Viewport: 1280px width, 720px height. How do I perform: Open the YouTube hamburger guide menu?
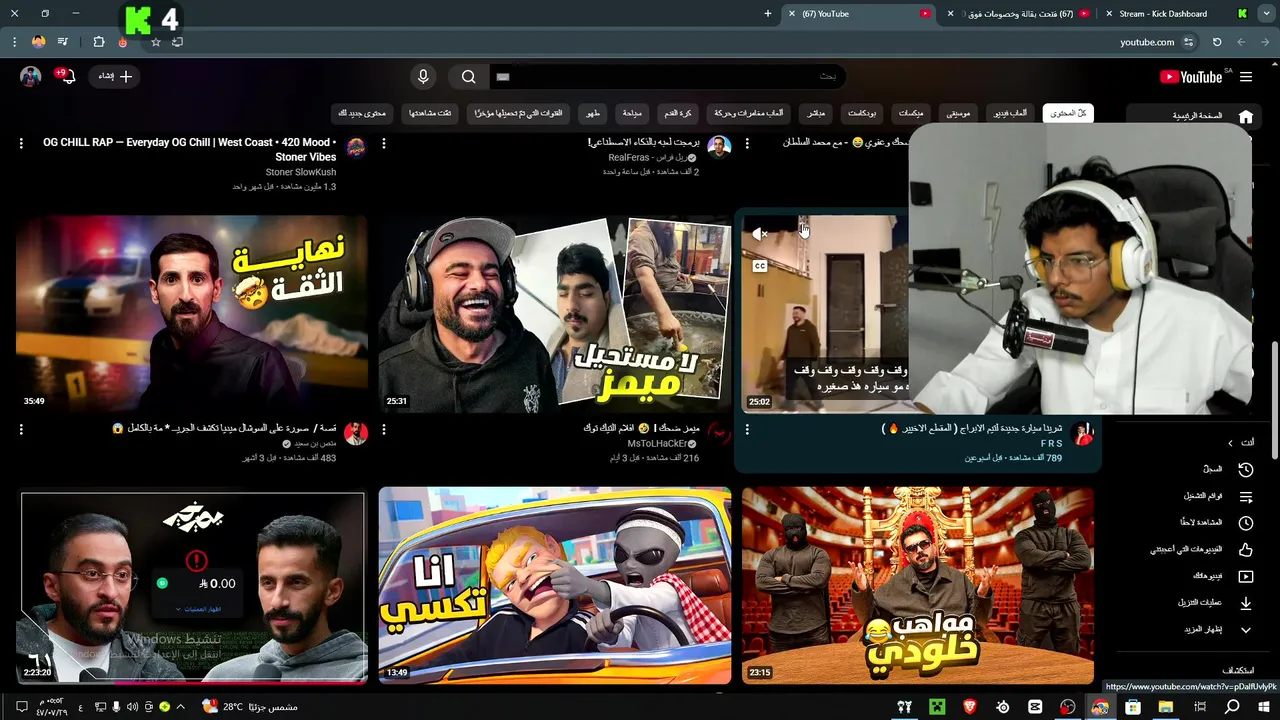1246,77
